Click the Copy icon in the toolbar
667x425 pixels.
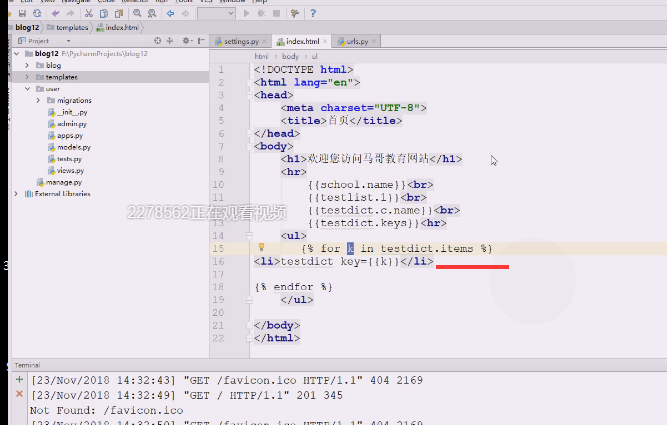pyautogui.click(x=103, y=14)
